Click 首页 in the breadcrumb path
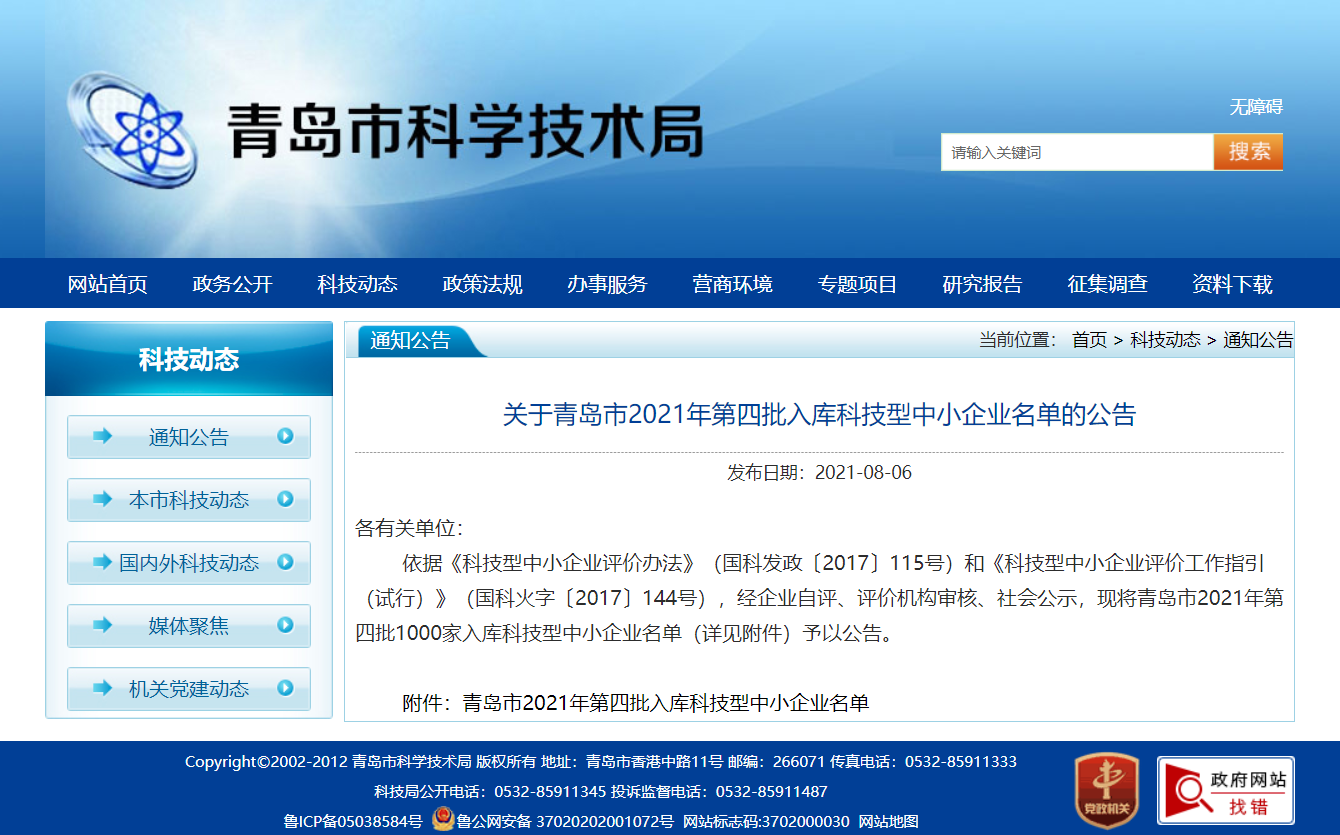Image resolution: width=1340 pixels, height=835 pixels. tap(1089, 340)
